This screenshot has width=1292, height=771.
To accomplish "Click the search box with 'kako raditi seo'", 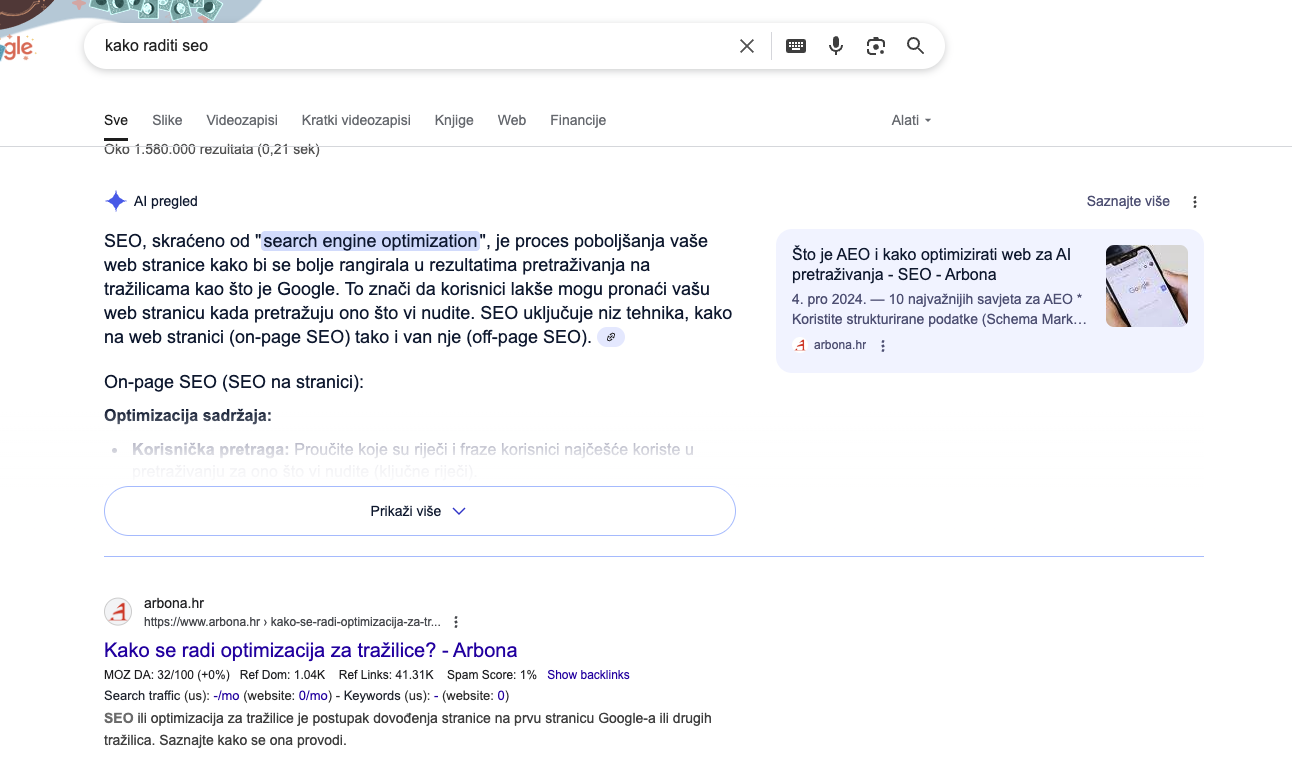I will (415, 46).
